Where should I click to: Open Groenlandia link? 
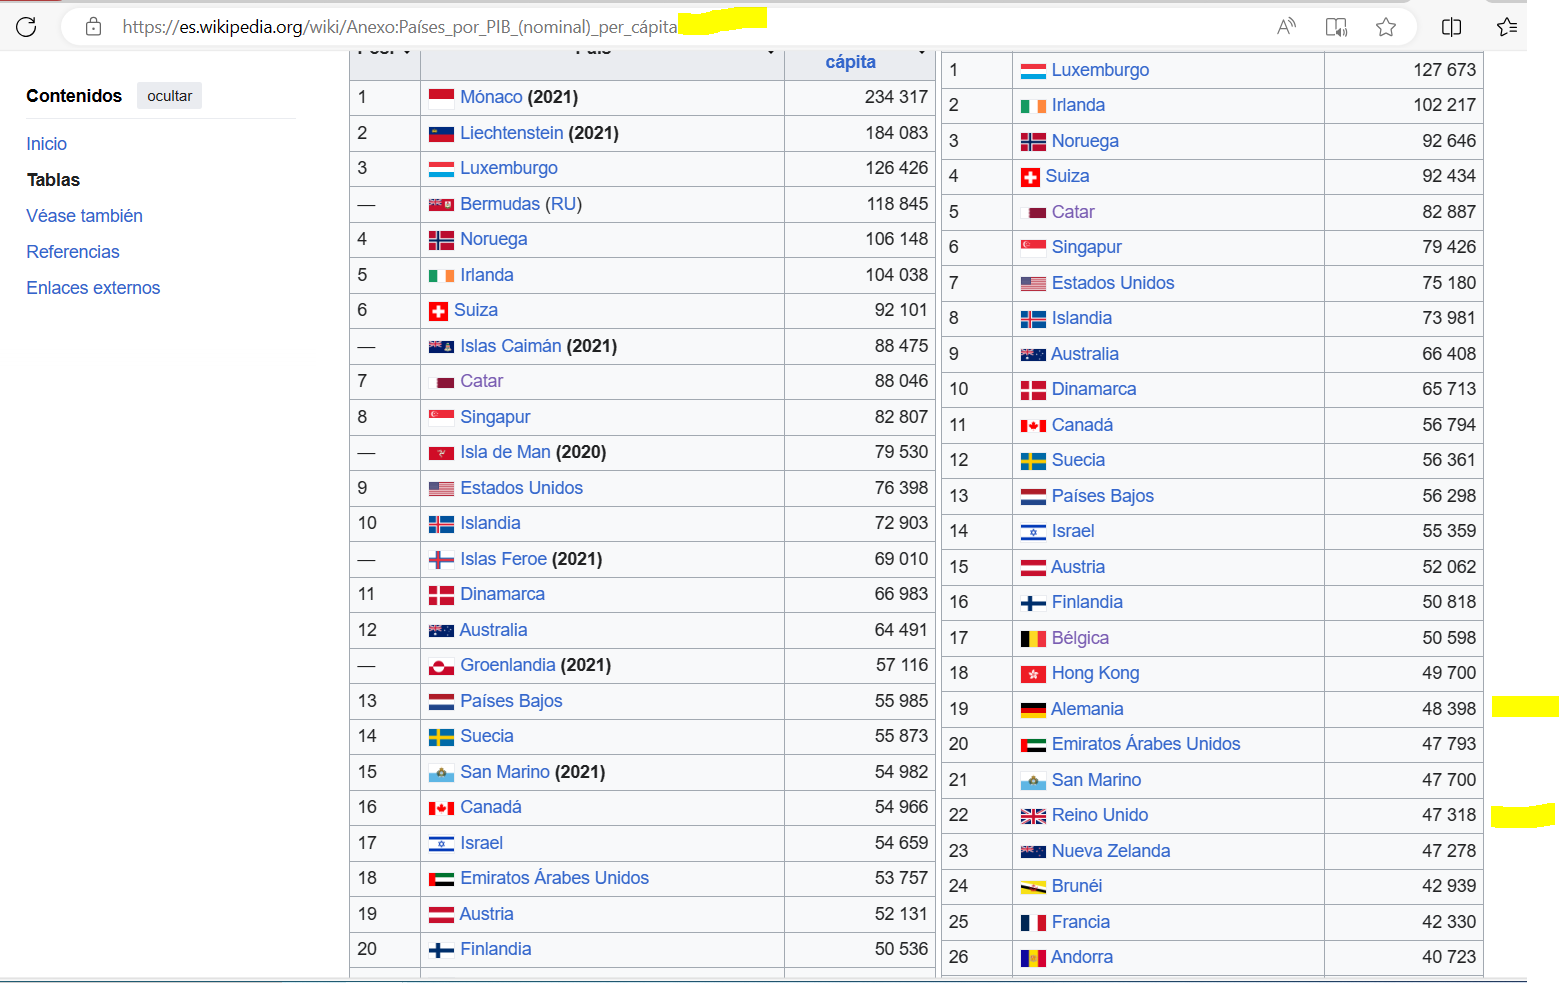click(x=507, y=665)
